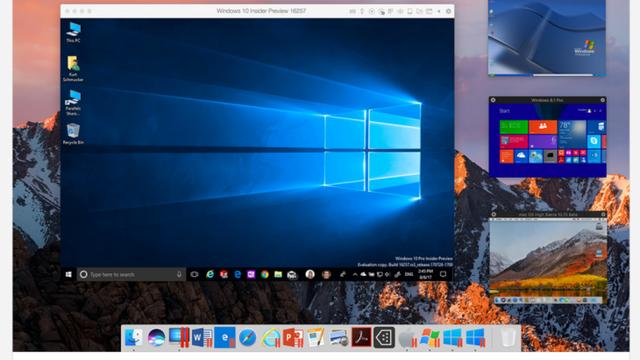Expand the title bar device icons arrow
The image size is (640, 360).
[439, 11]
